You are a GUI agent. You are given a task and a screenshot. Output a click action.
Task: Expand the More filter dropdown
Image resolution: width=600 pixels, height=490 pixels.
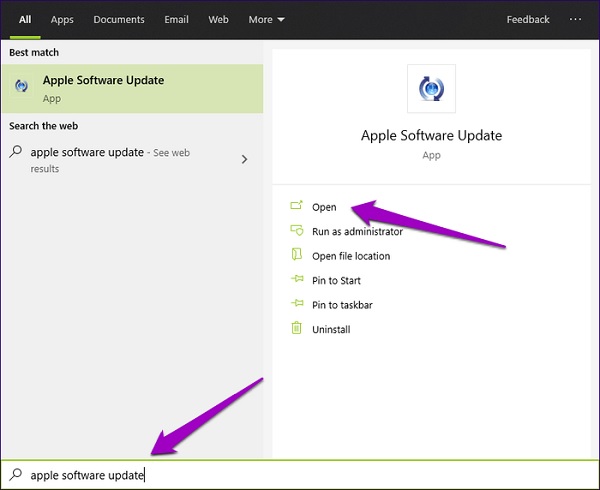pyautogui.click(x=267, y=19)
